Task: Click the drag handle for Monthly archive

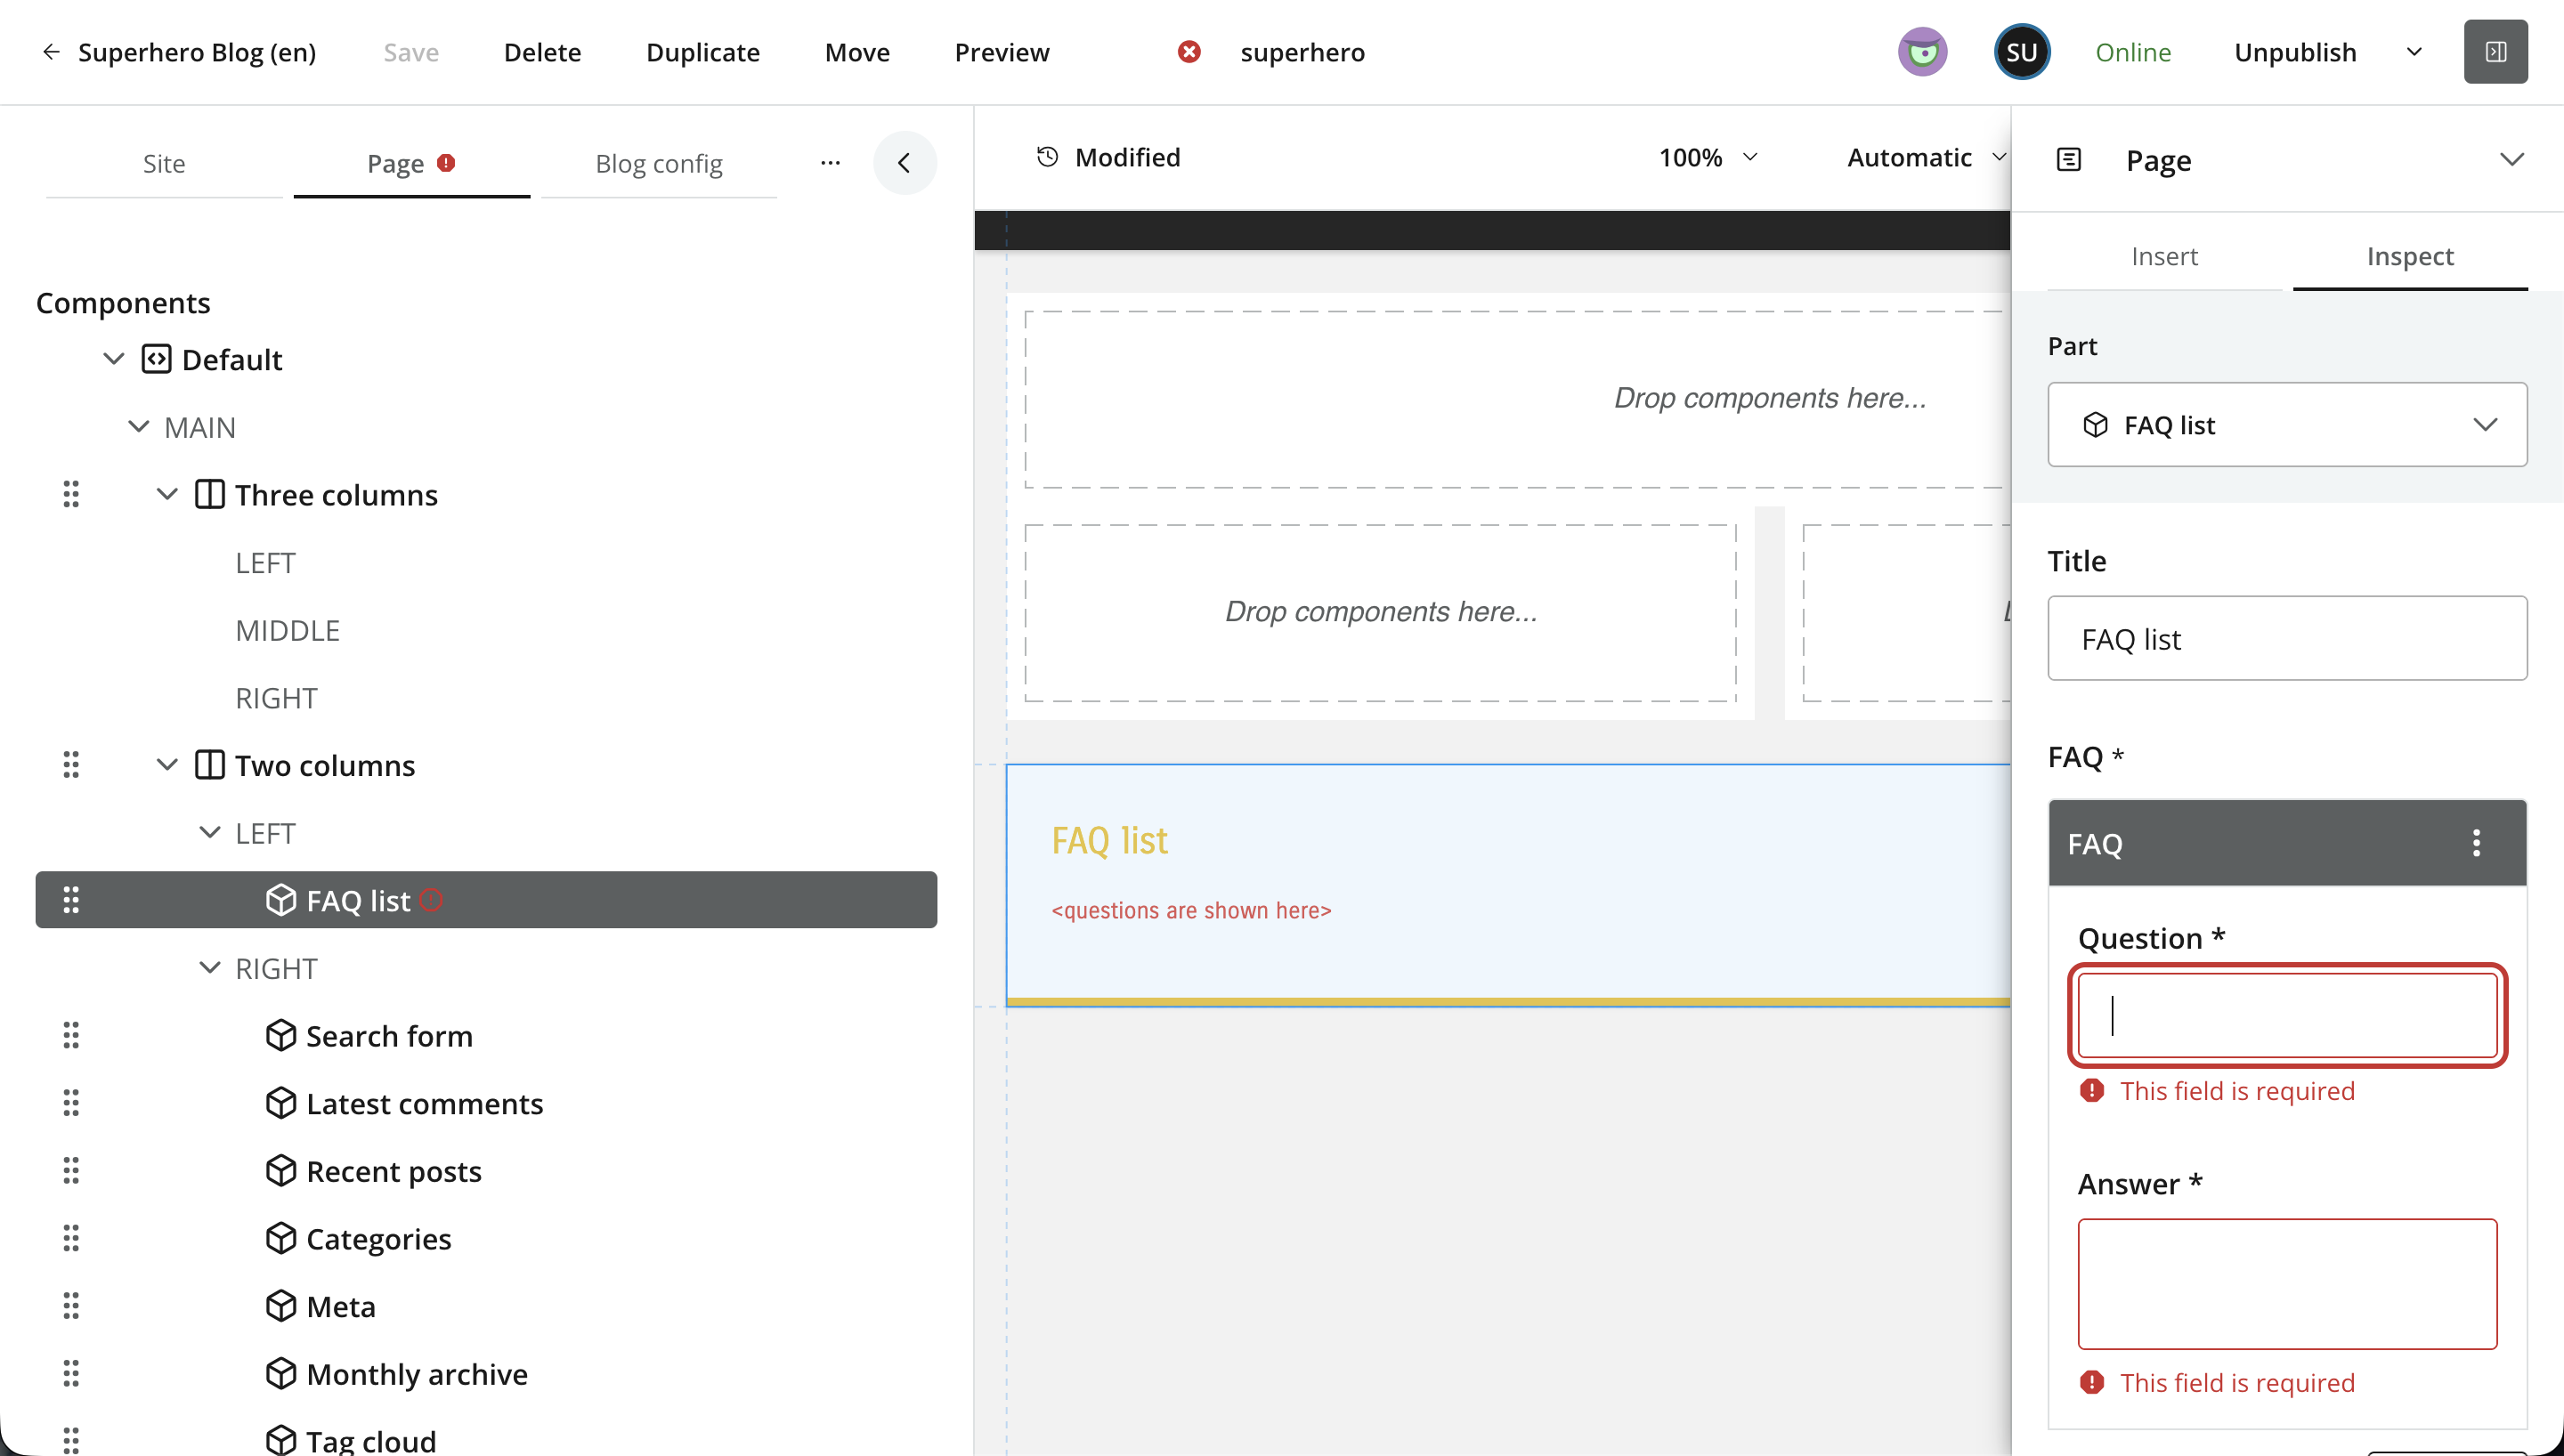Action: click(71, 1373)
